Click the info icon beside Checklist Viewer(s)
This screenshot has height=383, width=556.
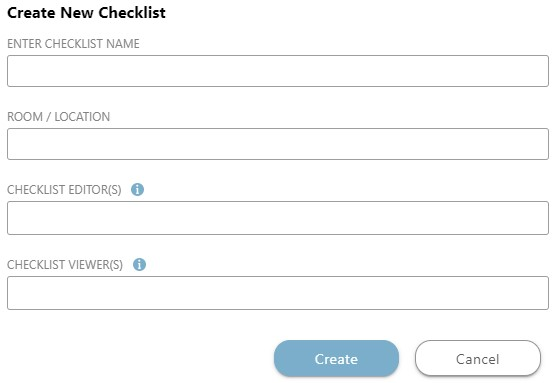(139, 264)
